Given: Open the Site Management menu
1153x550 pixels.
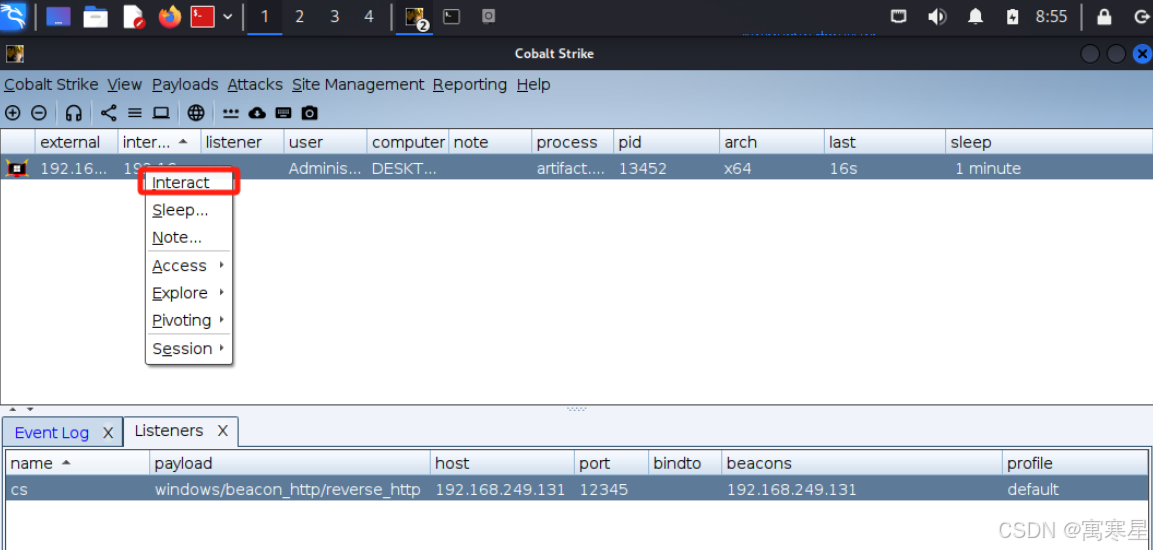Looking at the screenshot, I should pyautogui.click(x=358, y=85).
